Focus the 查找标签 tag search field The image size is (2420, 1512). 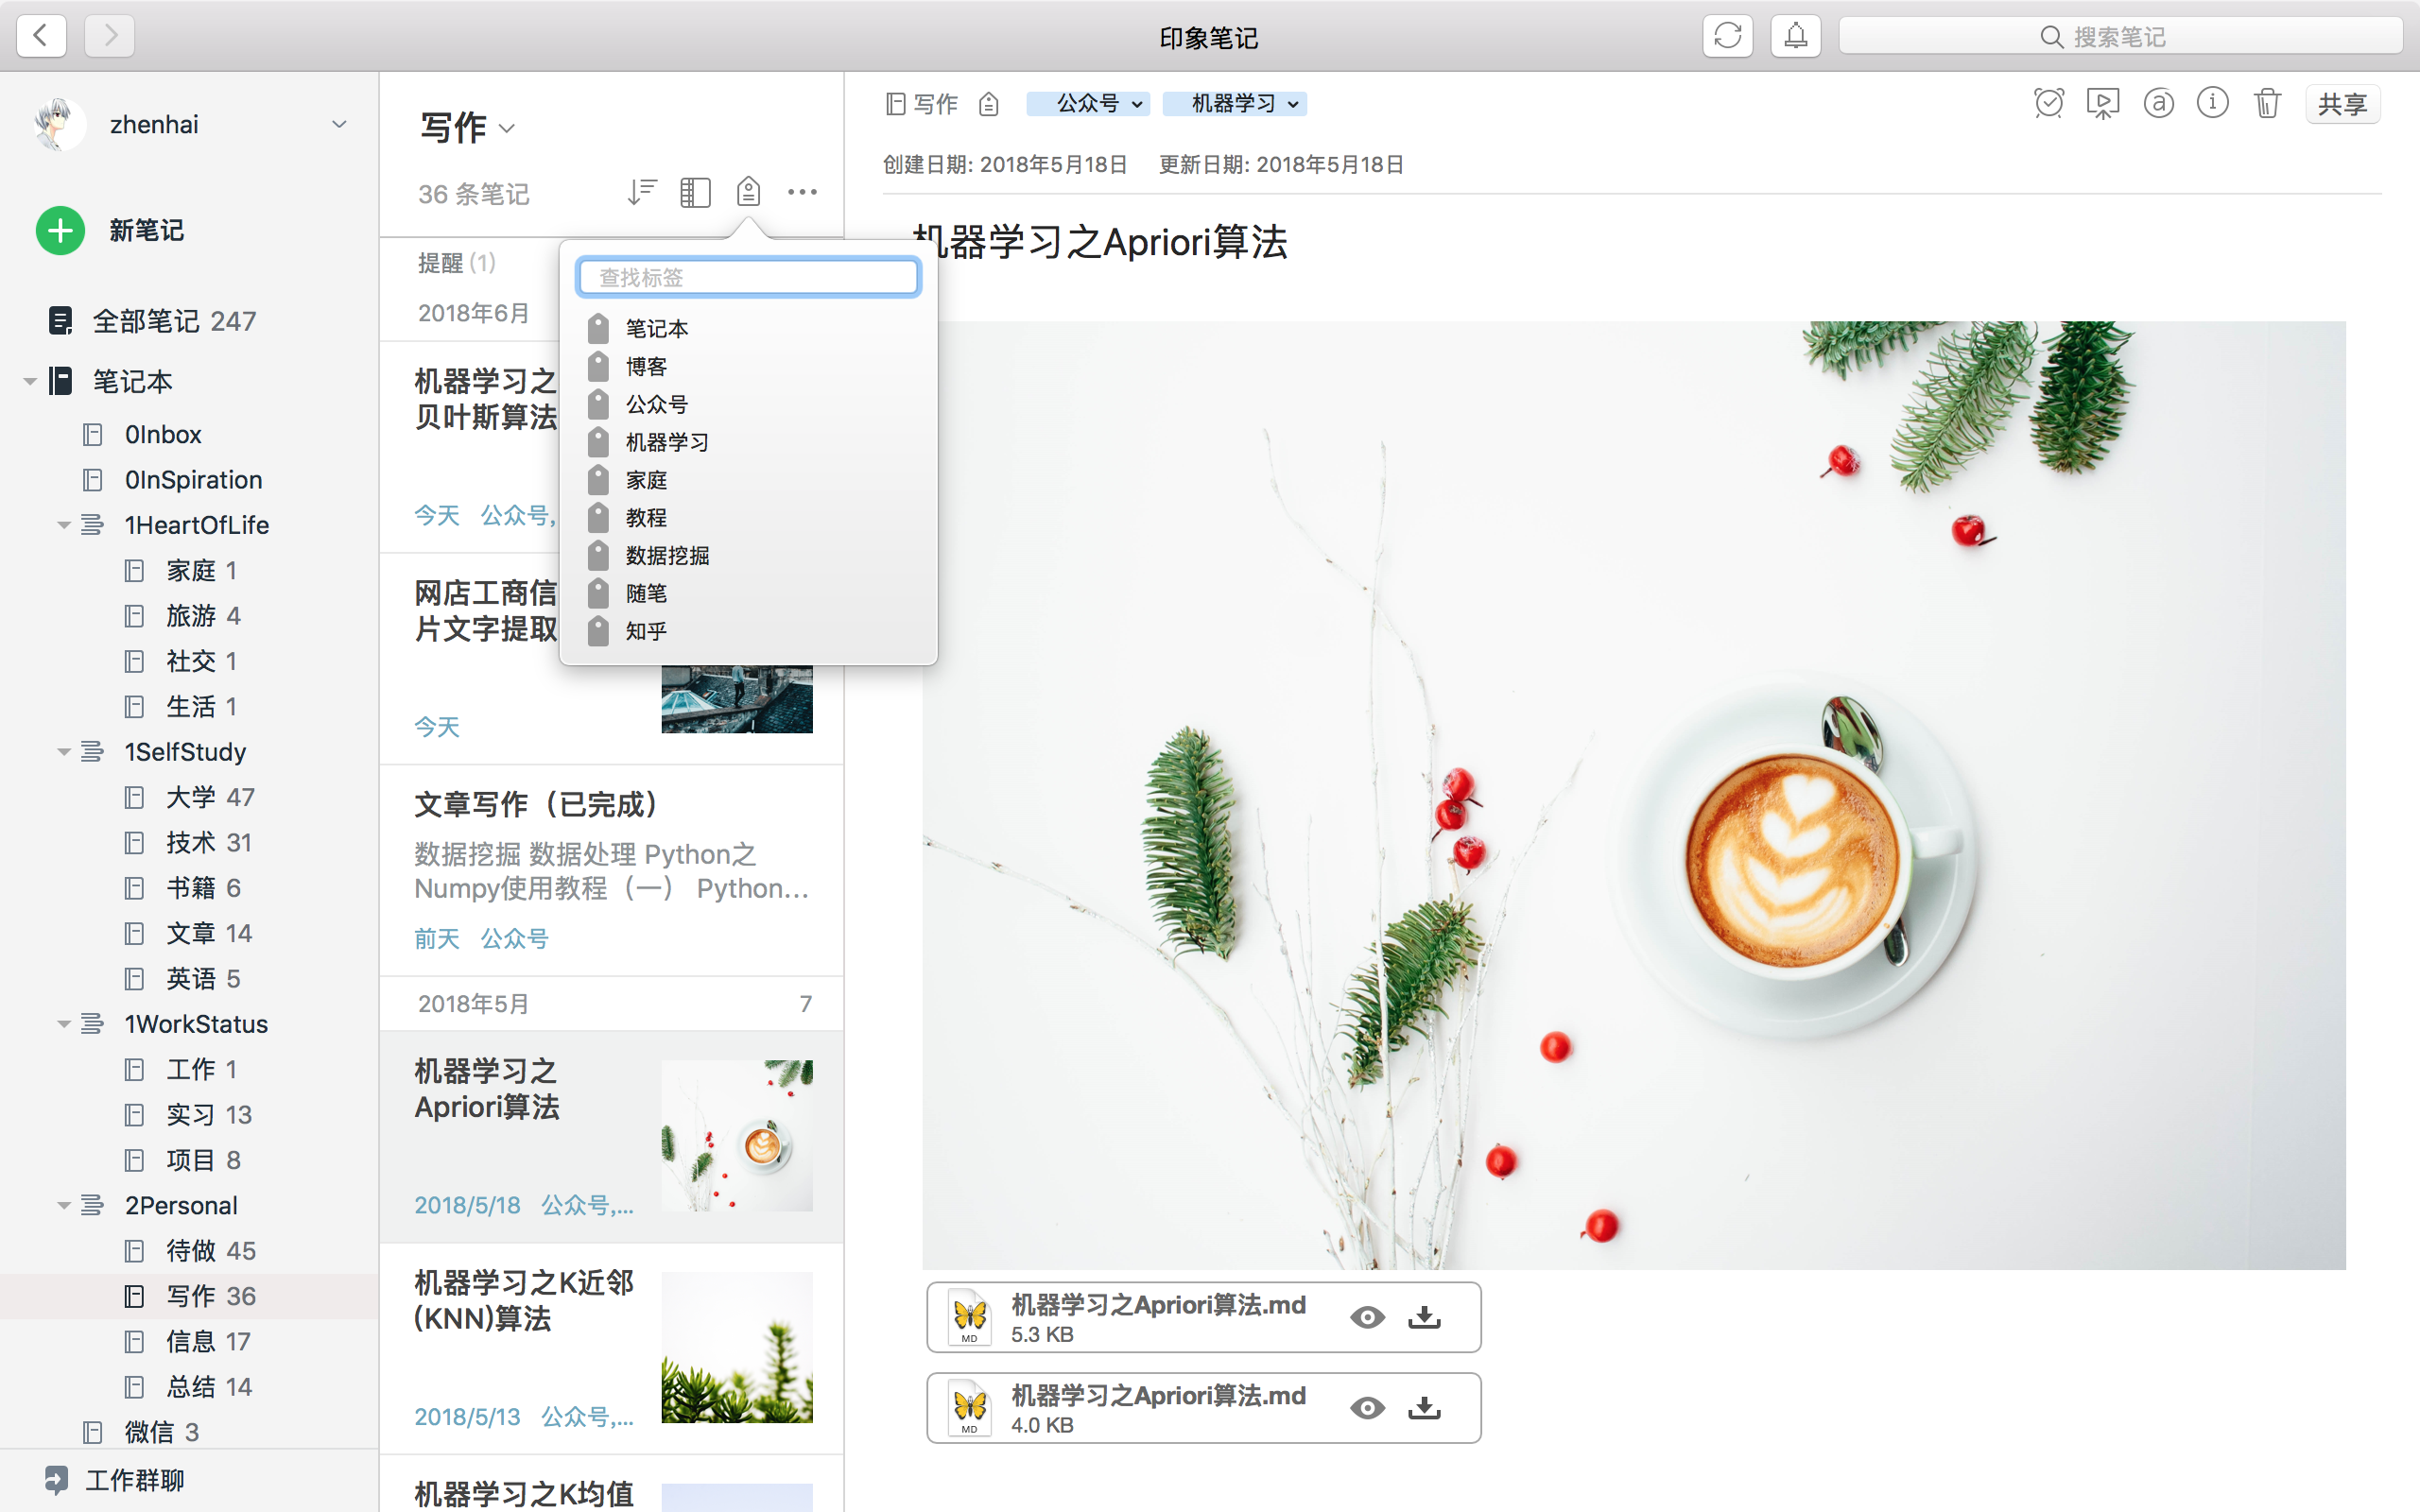[748, 277]
